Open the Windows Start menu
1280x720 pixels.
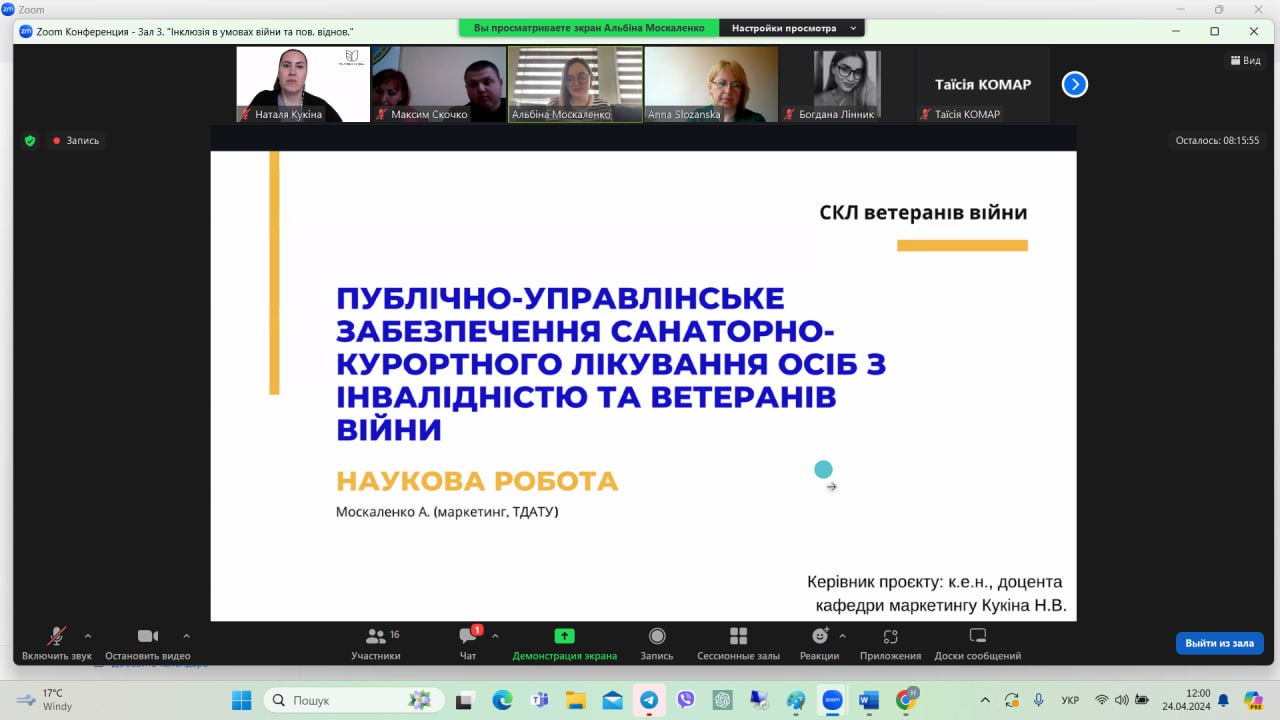point(242,700)
